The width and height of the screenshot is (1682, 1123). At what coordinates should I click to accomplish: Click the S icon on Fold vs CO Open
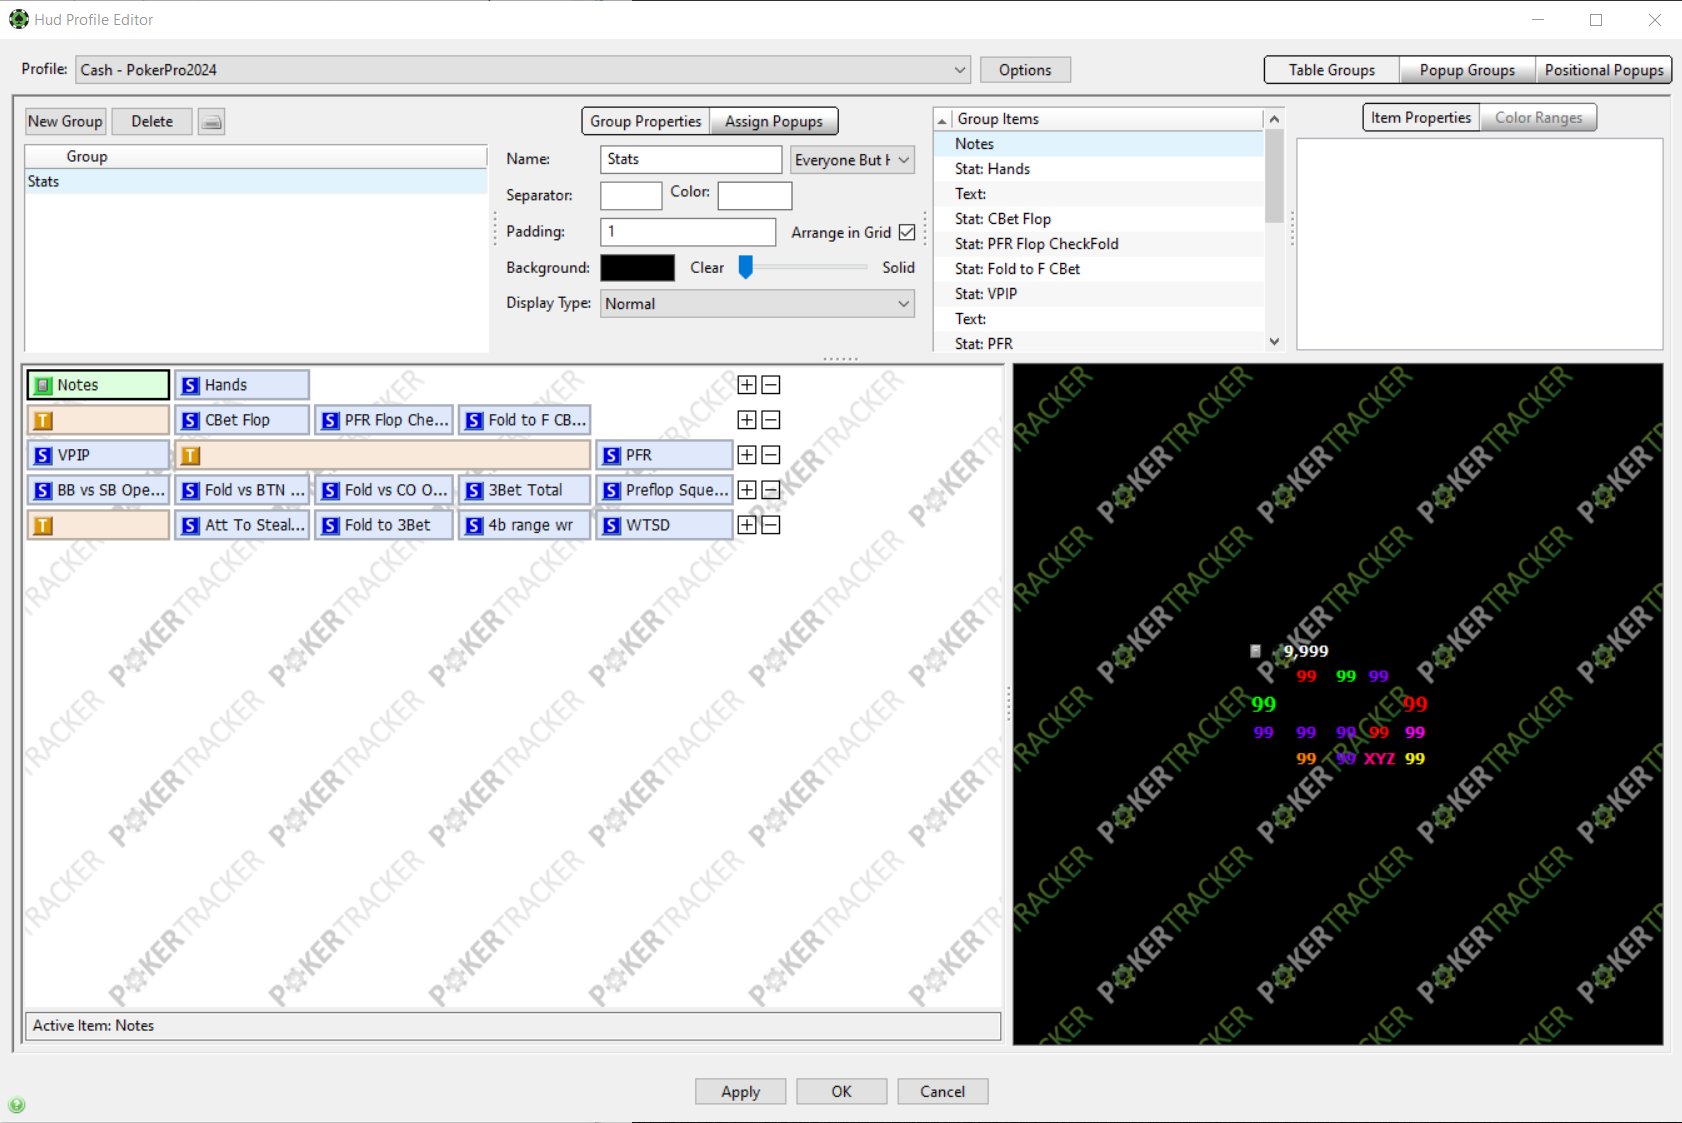[x=330, y=490]
